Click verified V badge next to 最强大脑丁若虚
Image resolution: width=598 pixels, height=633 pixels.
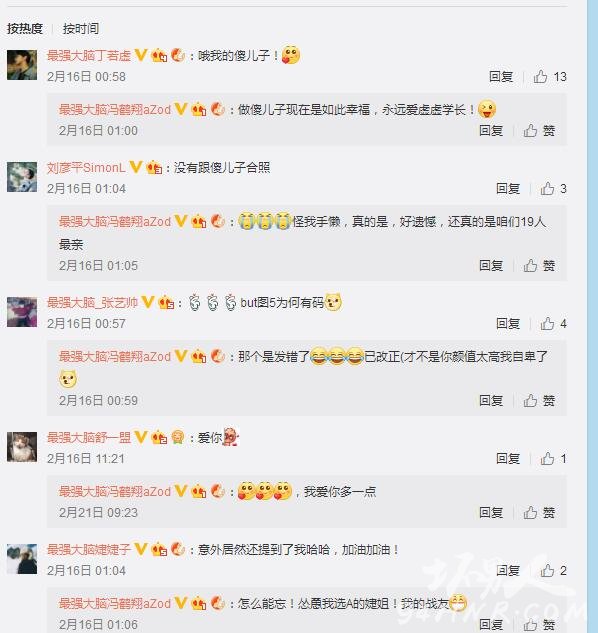141,55
